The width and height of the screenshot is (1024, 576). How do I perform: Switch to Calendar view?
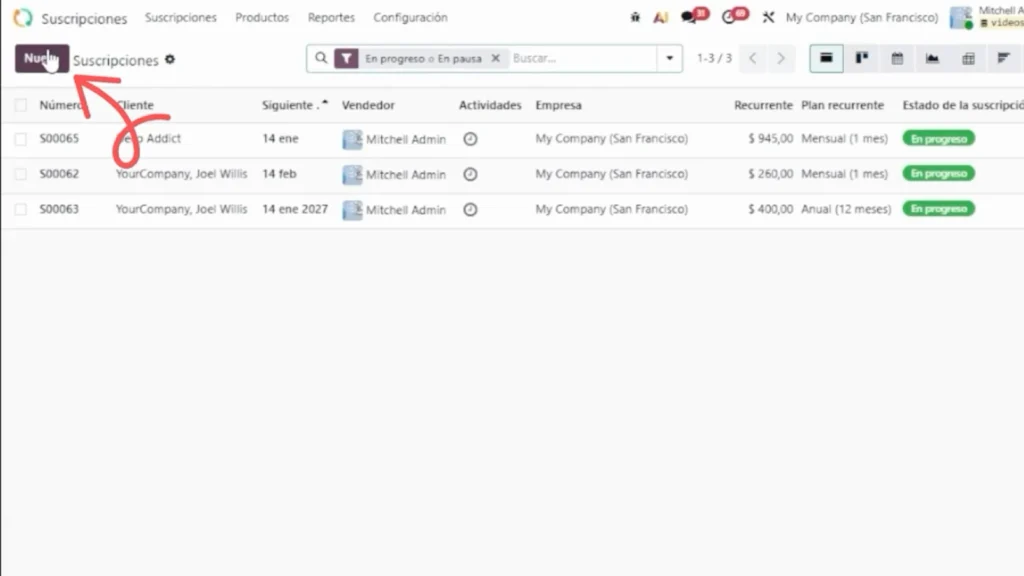click(897, 59)
